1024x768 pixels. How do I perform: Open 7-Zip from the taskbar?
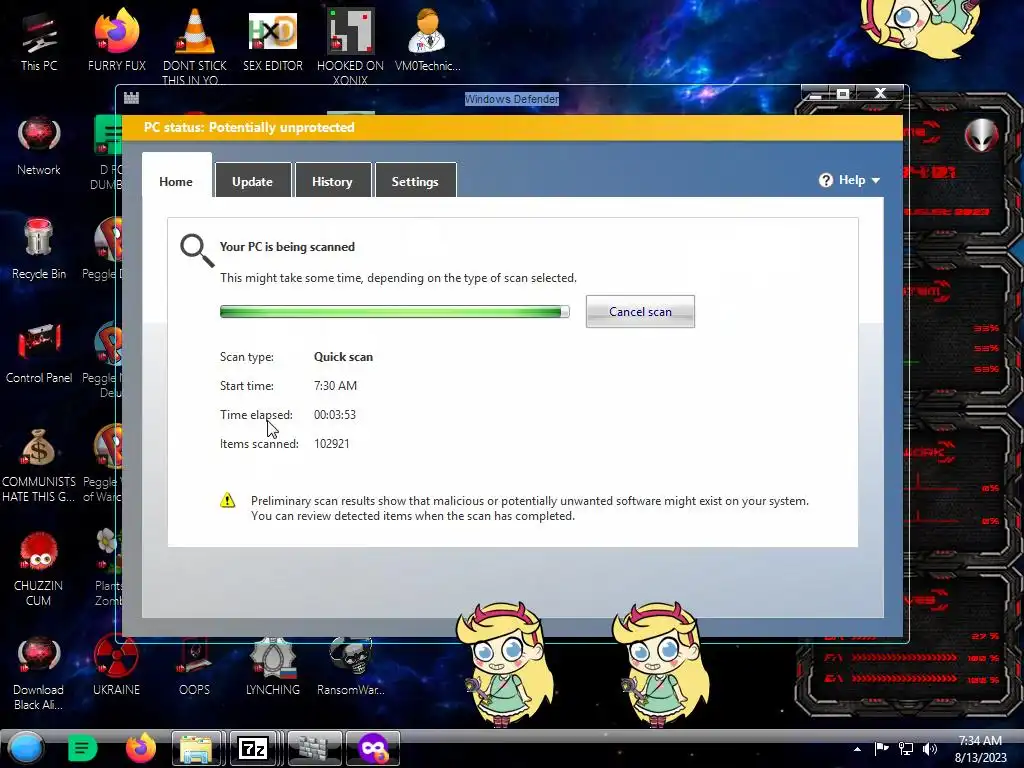(x=253, y=748)
